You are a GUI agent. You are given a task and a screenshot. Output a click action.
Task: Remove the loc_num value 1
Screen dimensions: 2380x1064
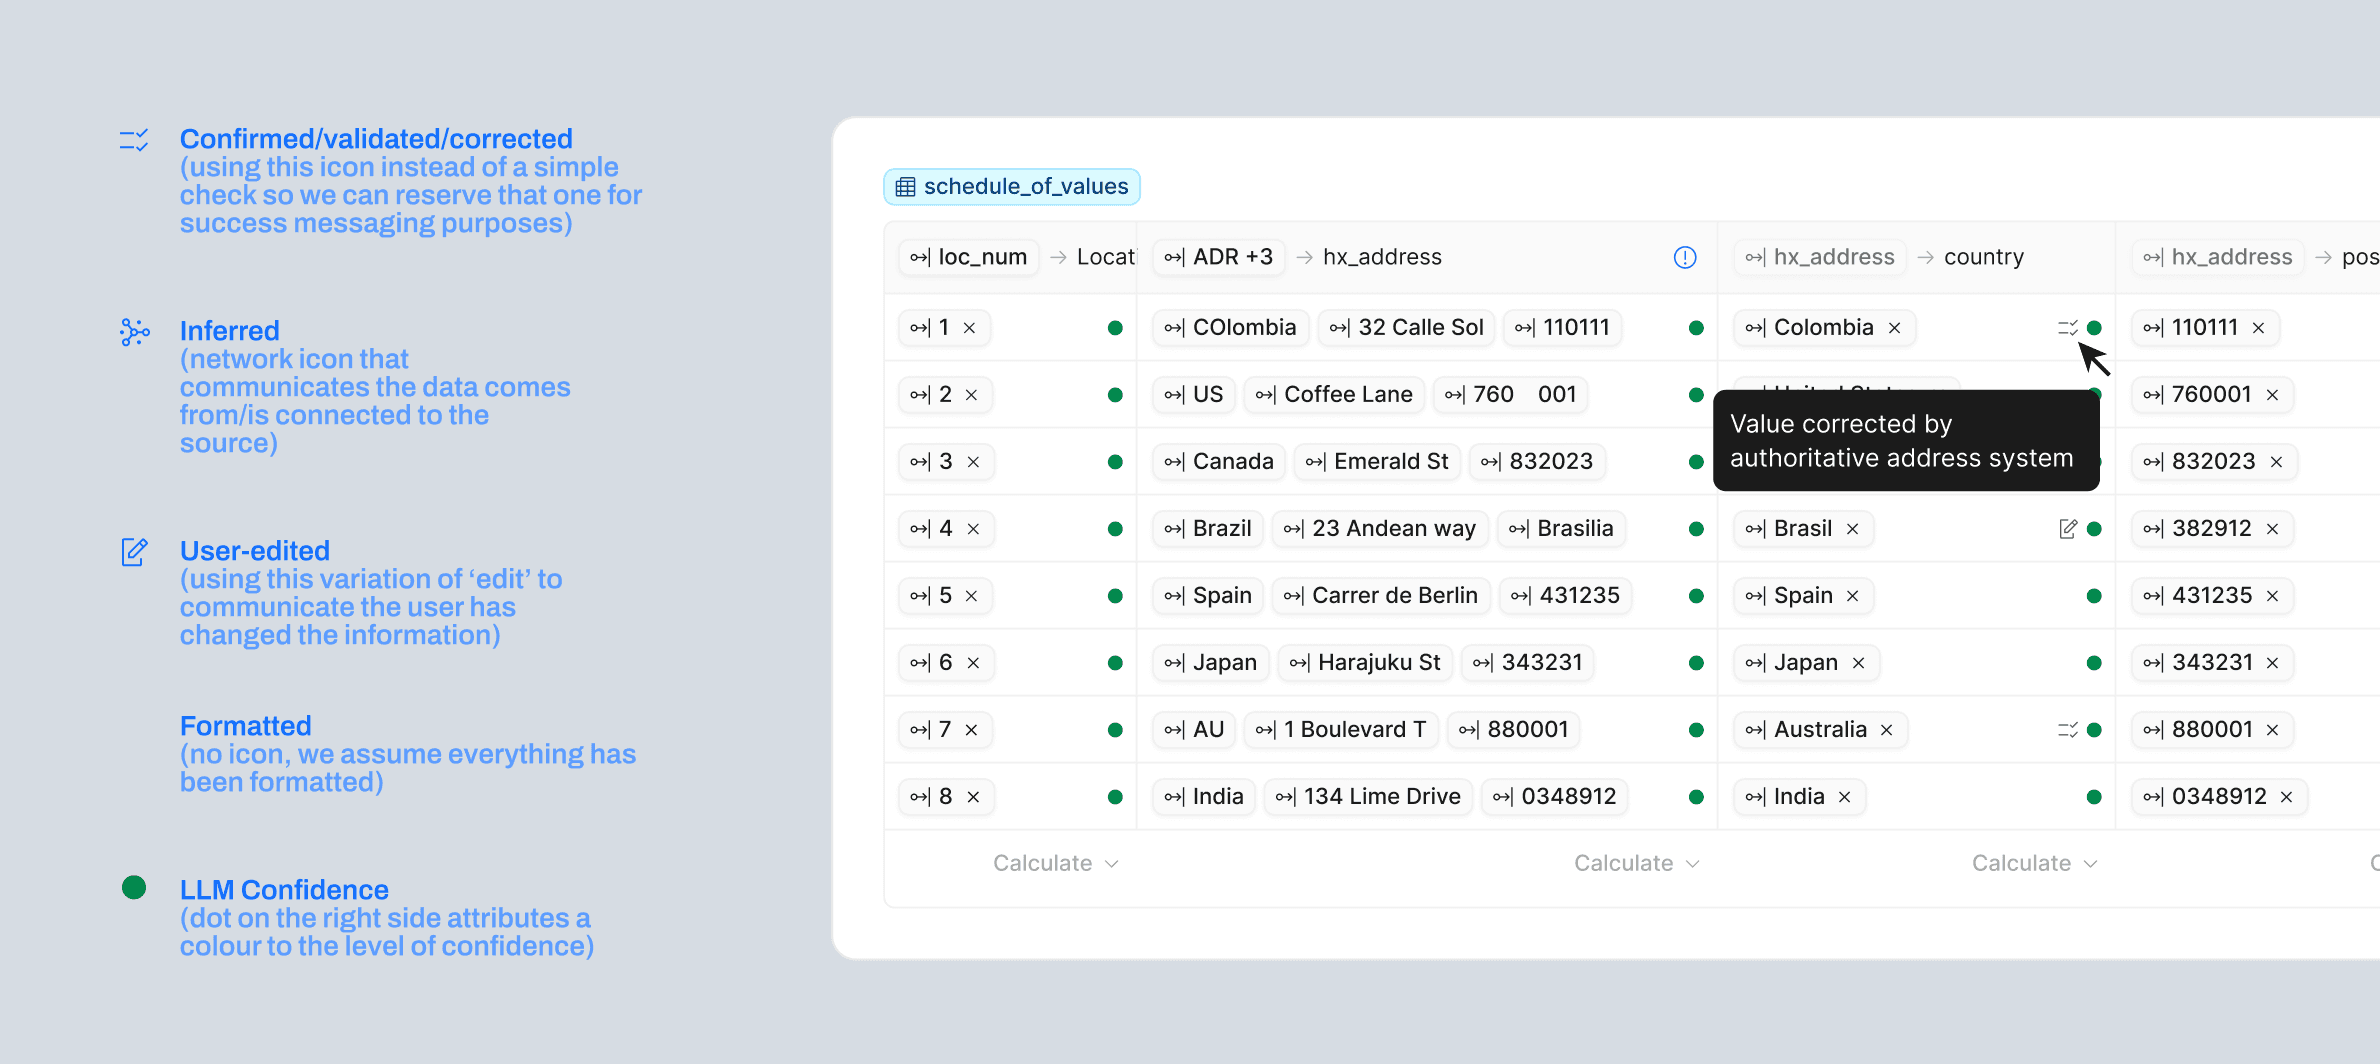click(969, 328)
